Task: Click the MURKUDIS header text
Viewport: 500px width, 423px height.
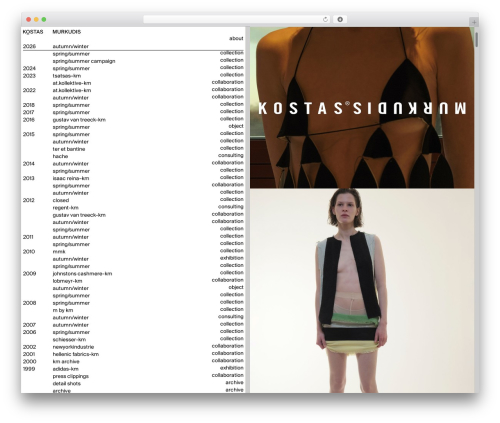Action: [x=67, y=32]
